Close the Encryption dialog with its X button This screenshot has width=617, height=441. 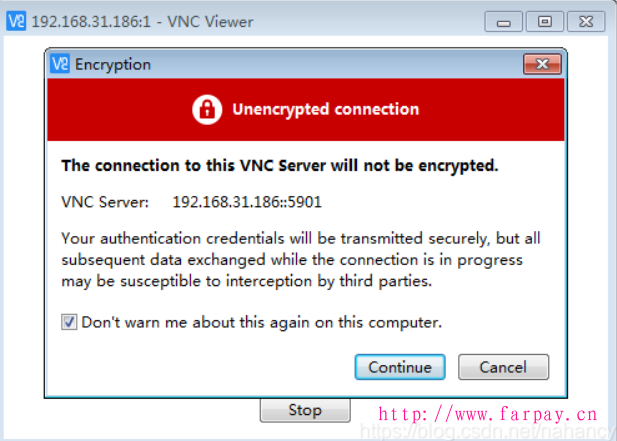point(542,64)
